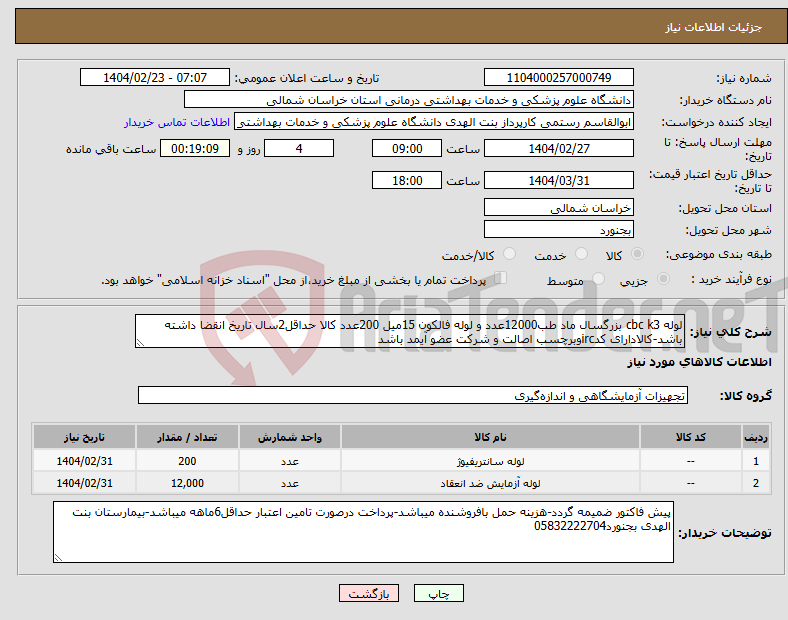Click the delivery province field خراسان شمالی
788x620 pixels.
click(558, 207)
